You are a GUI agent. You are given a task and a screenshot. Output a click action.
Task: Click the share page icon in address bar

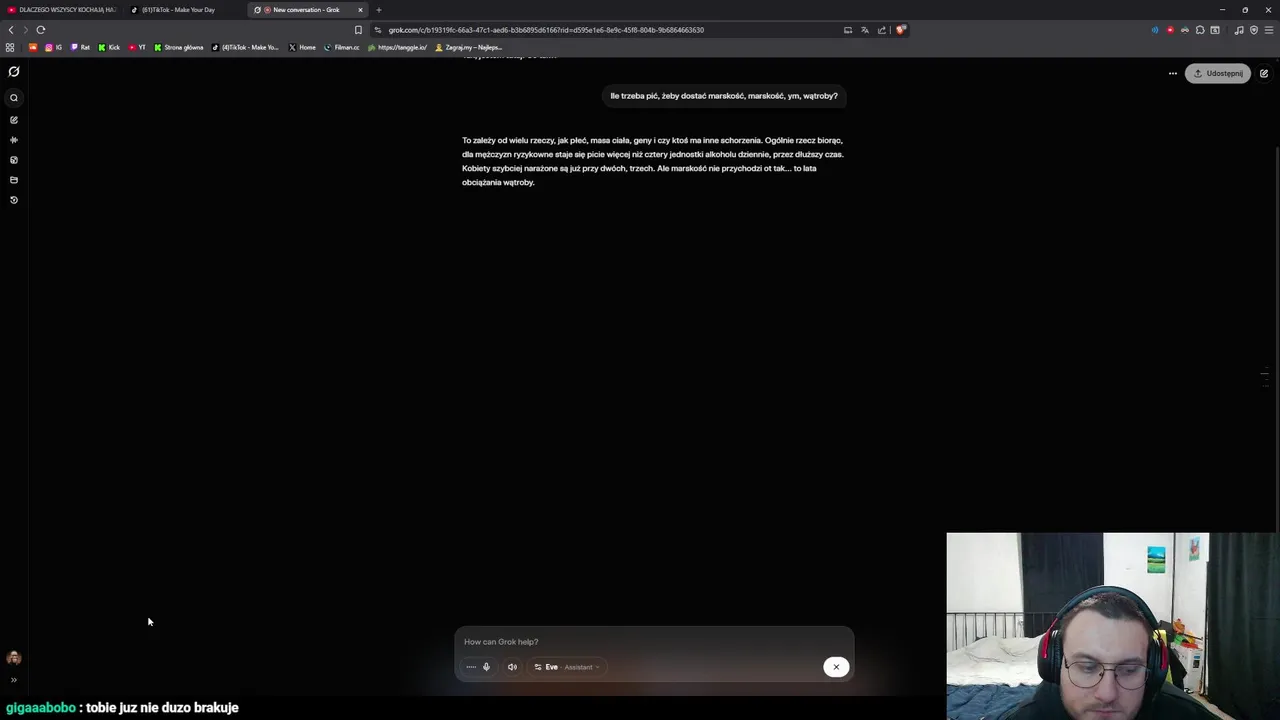(x=882, y=30)
